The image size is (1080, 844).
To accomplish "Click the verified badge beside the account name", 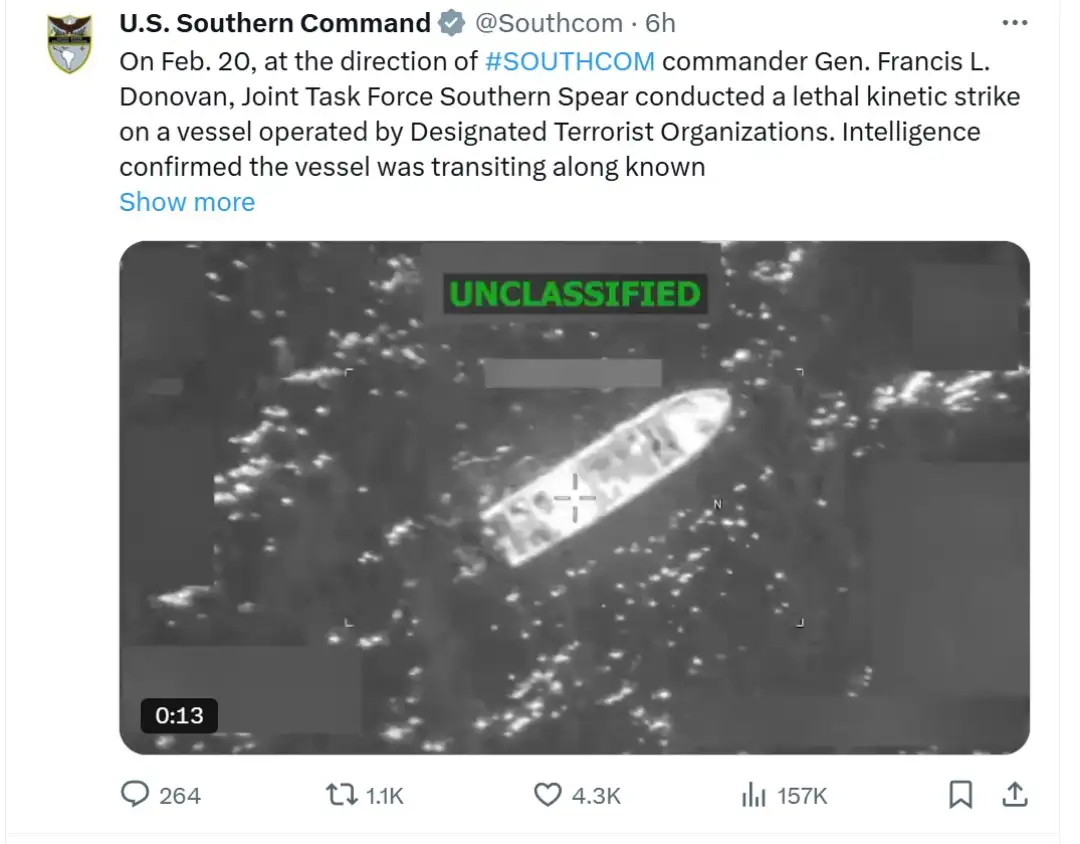I will [453, 23].
